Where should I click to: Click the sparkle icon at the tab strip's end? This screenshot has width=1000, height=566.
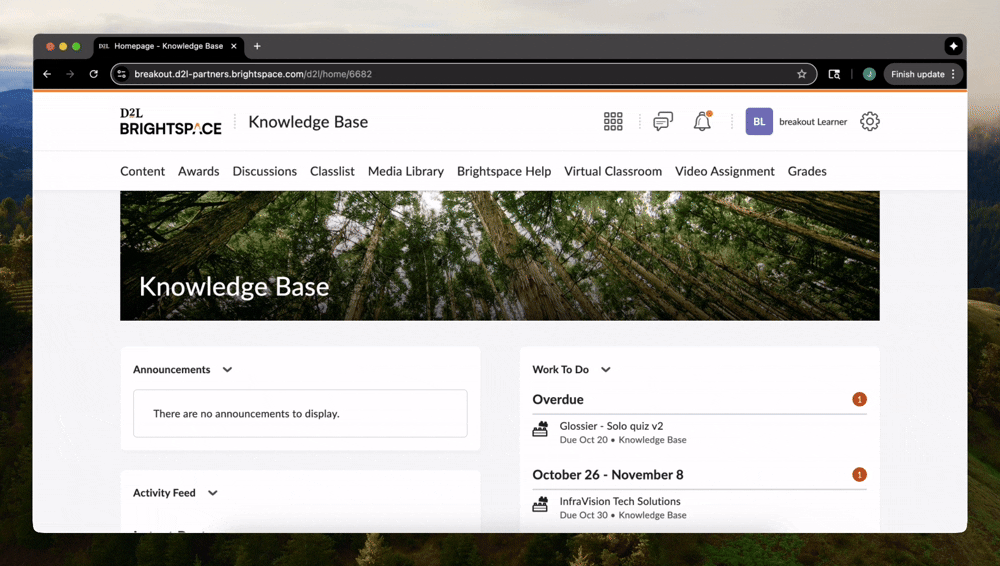953,46
